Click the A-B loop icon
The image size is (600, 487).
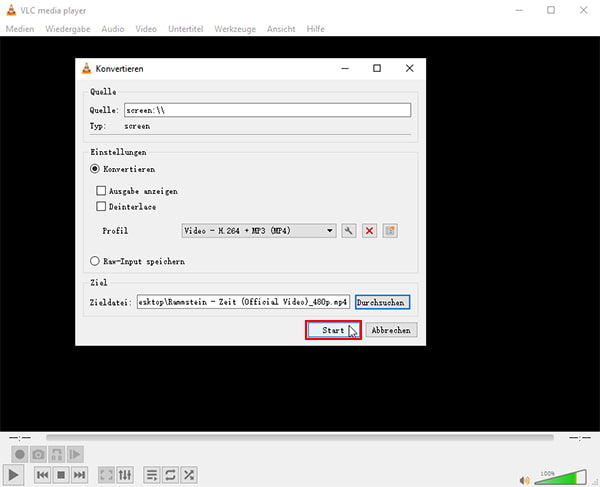(57, 454)
